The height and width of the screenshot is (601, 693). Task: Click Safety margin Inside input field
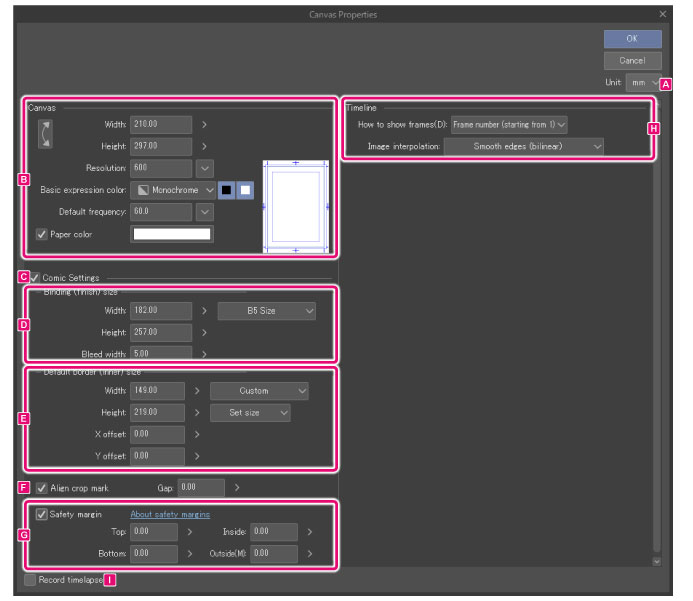(274, 532)
